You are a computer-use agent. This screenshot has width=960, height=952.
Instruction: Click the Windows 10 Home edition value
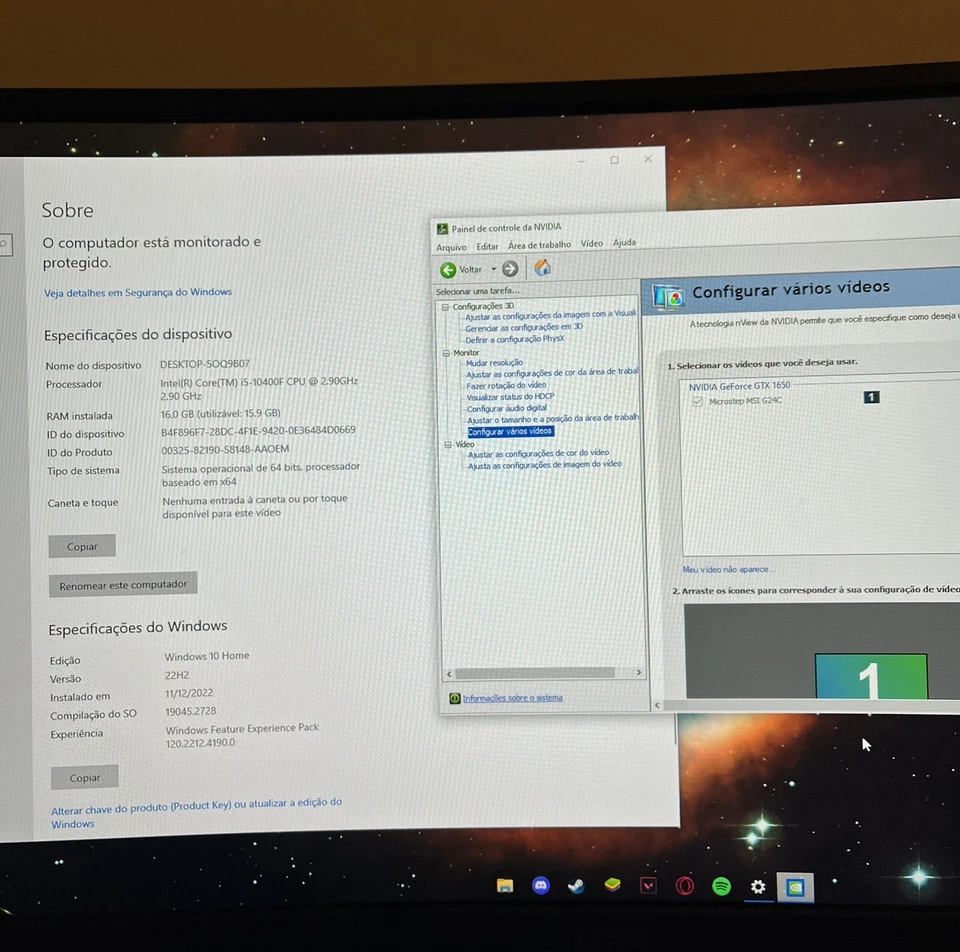click(207, 656)
